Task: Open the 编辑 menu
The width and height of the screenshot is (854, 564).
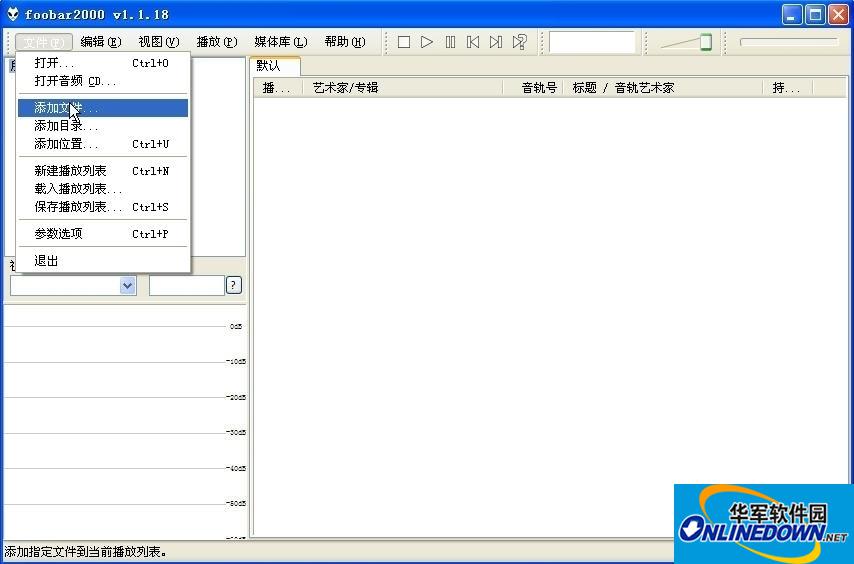Action: coord(101,42)
